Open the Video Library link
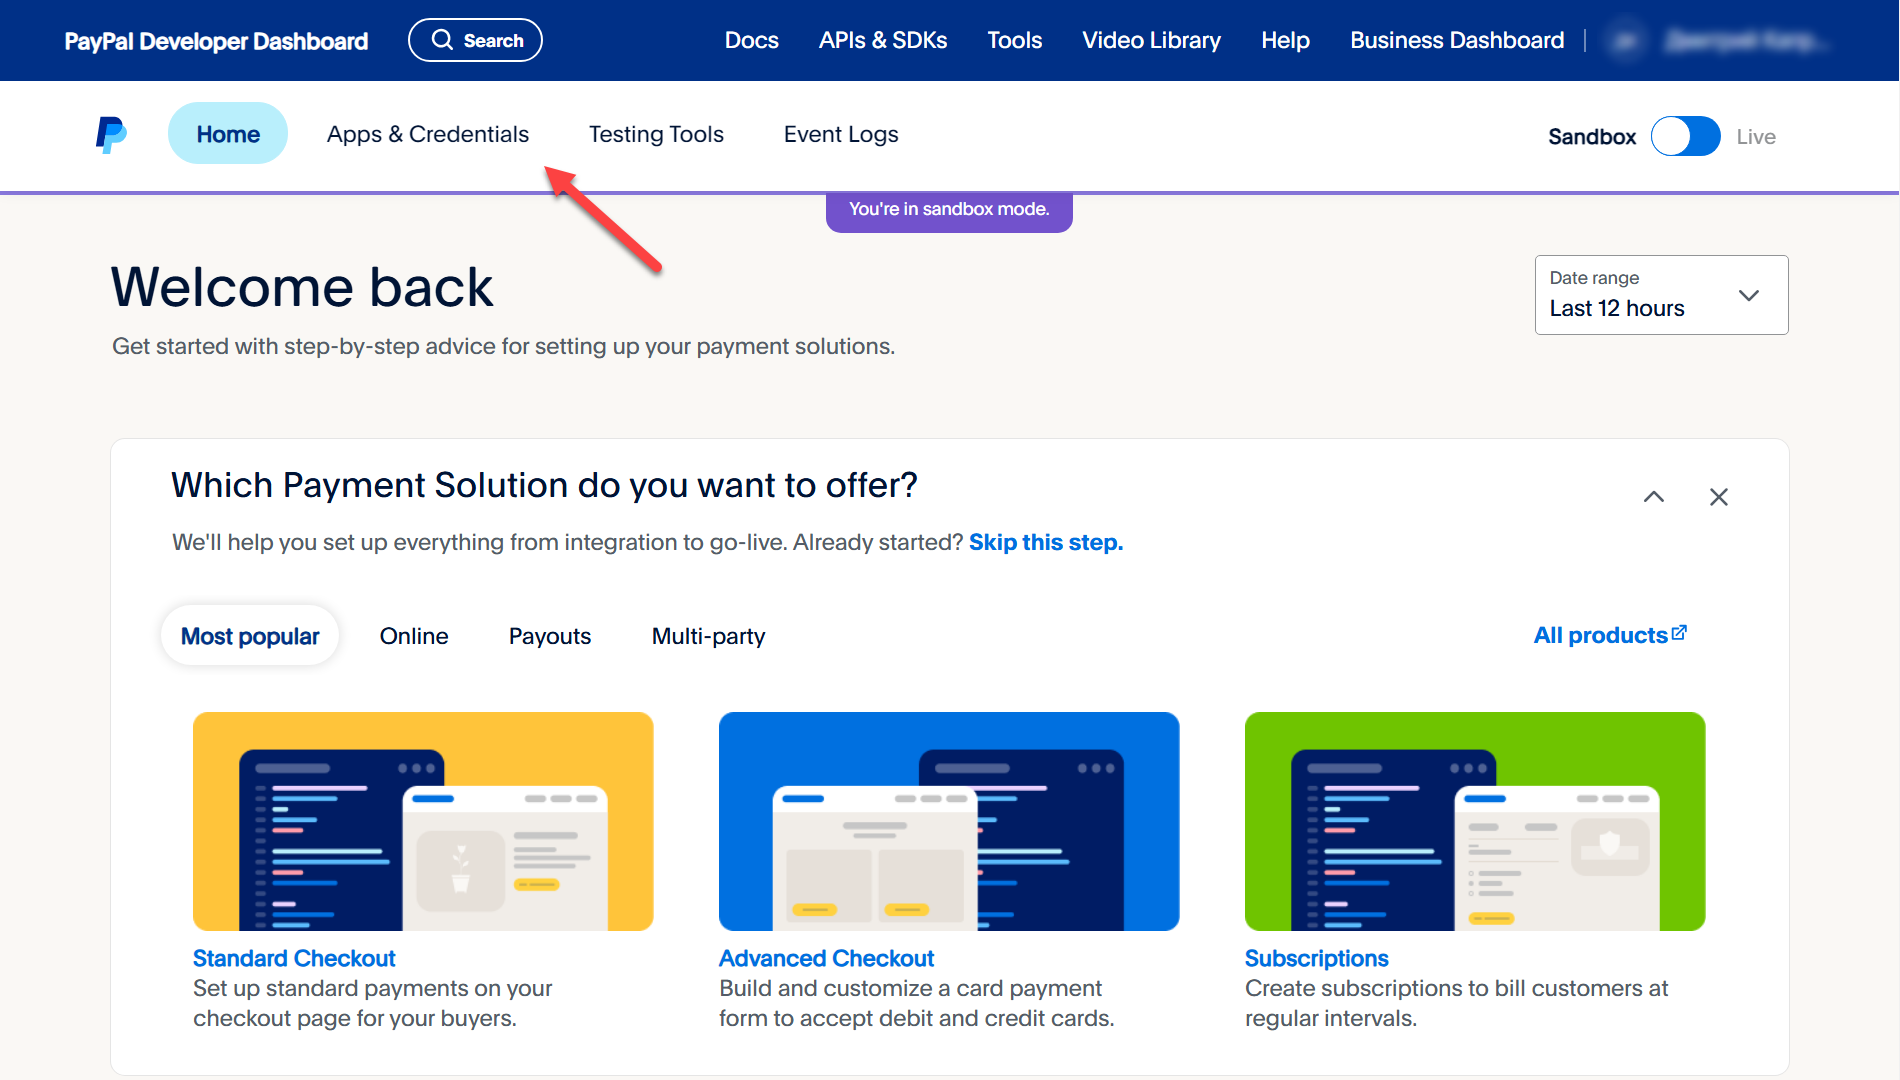The image size is (1900, 1080). pos(1152,40)
